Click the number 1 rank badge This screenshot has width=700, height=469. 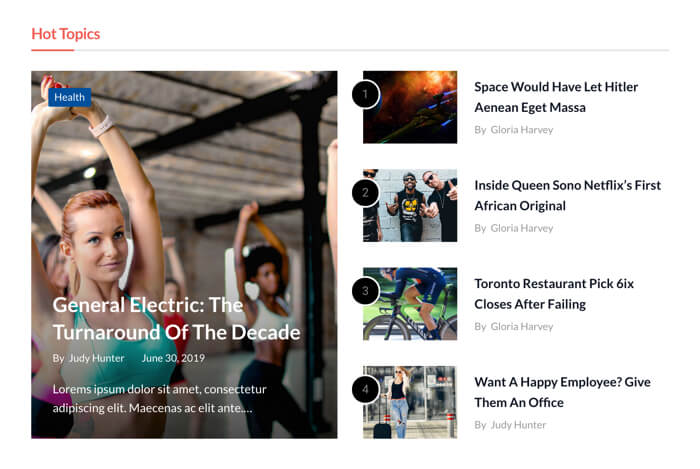[x=365, y=94]
